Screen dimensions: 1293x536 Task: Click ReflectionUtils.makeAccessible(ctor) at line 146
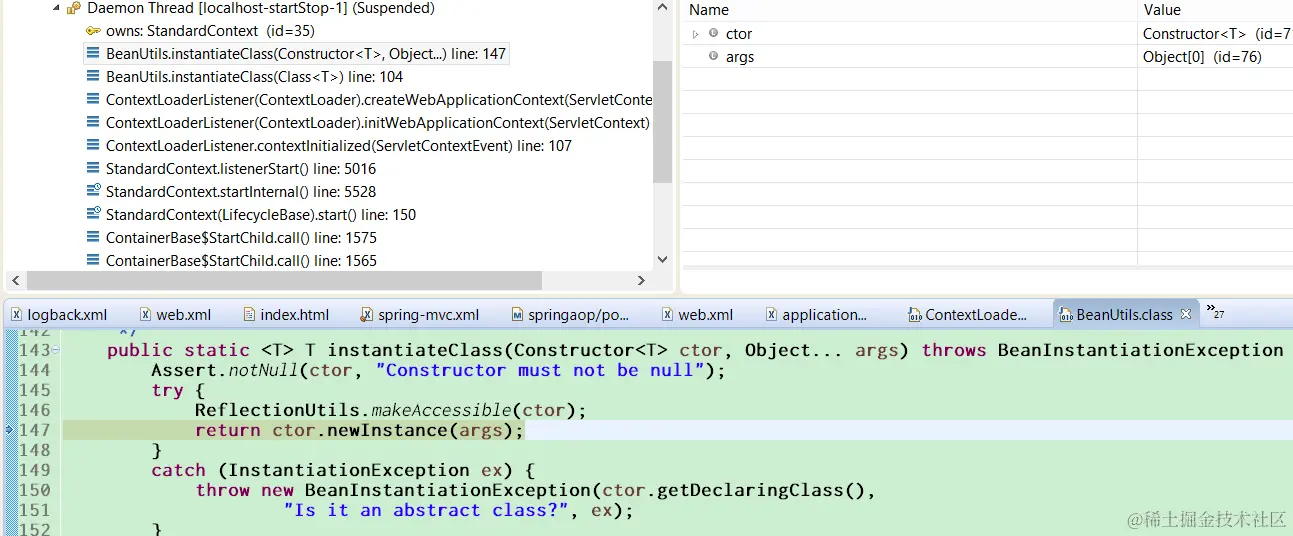(390, 410)
